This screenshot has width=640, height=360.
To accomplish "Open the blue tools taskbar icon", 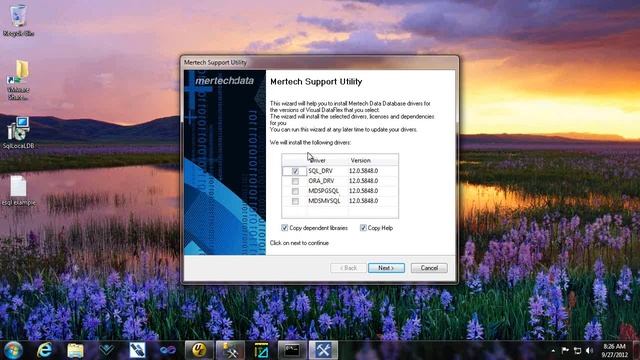I will pos(137,350).
